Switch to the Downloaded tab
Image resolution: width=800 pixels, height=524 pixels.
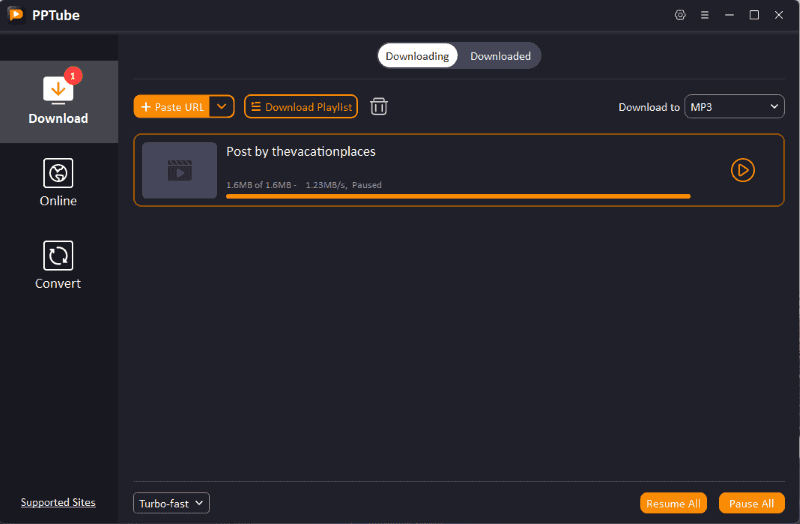(500, 56)
